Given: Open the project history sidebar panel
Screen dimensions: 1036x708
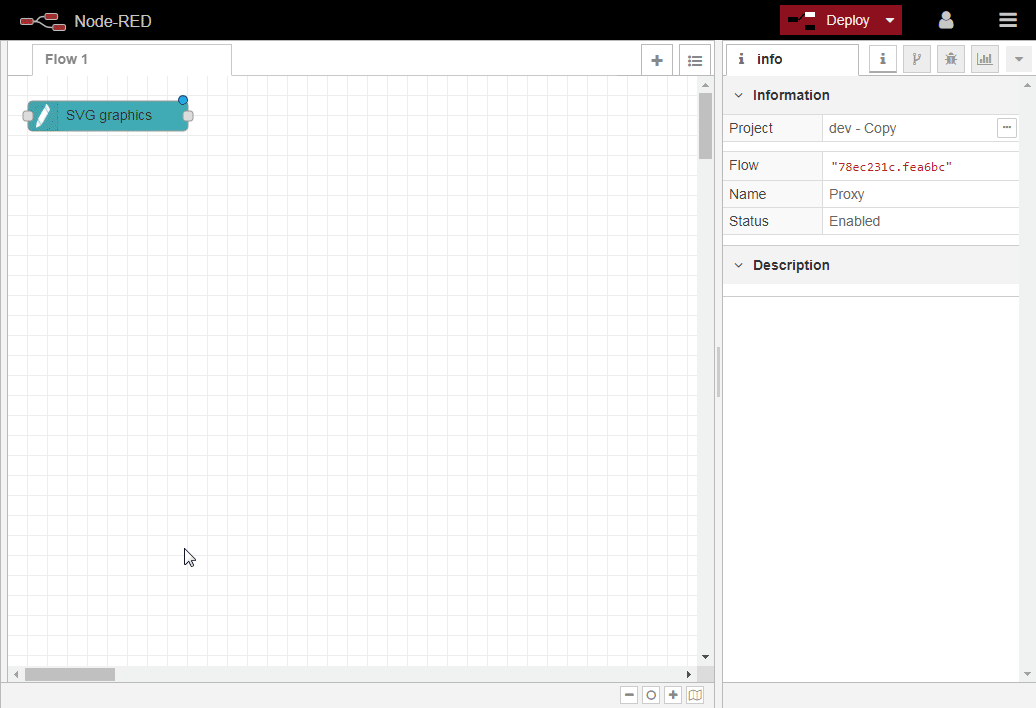Looking at the screenshot, I should pyautogui.click(x=916, y=59).
